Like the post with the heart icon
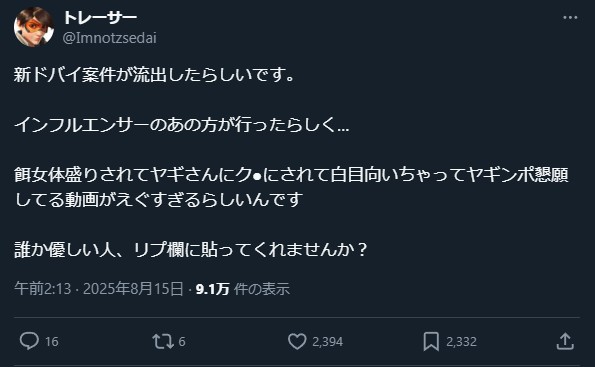This screenshot has height=367, width=595. [x=297, y=341]
